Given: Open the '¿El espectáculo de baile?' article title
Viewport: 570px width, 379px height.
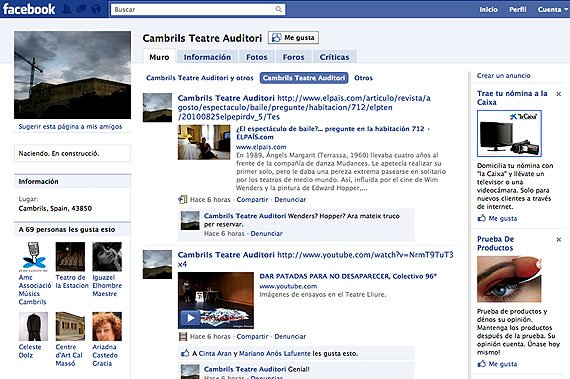Looking at the screenshot, I should (x=333, y=133).
